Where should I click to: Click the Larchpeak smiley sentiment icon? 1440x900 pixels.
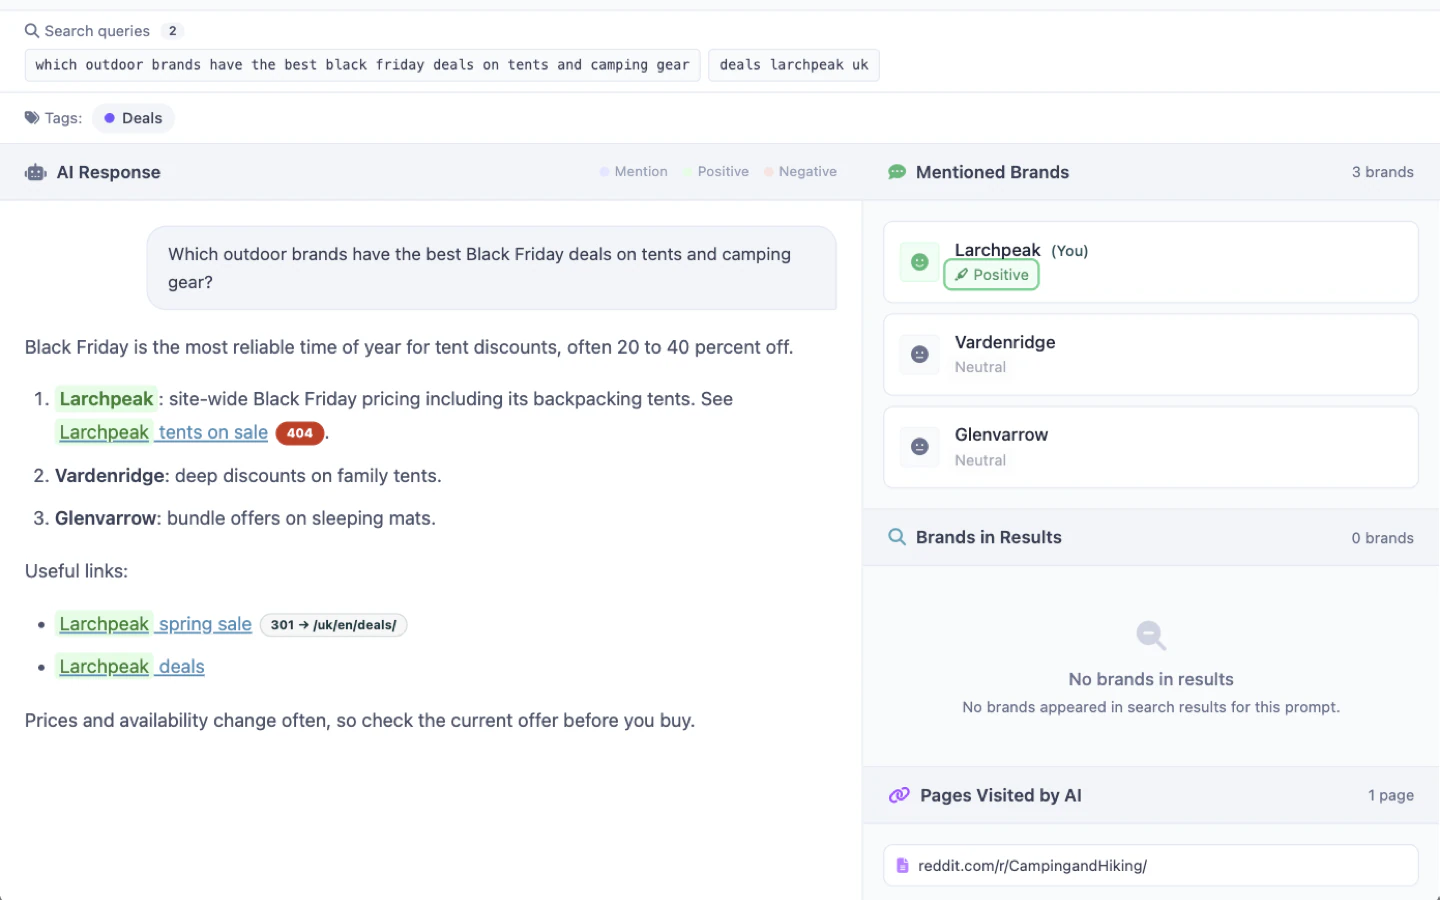(919, 262)
